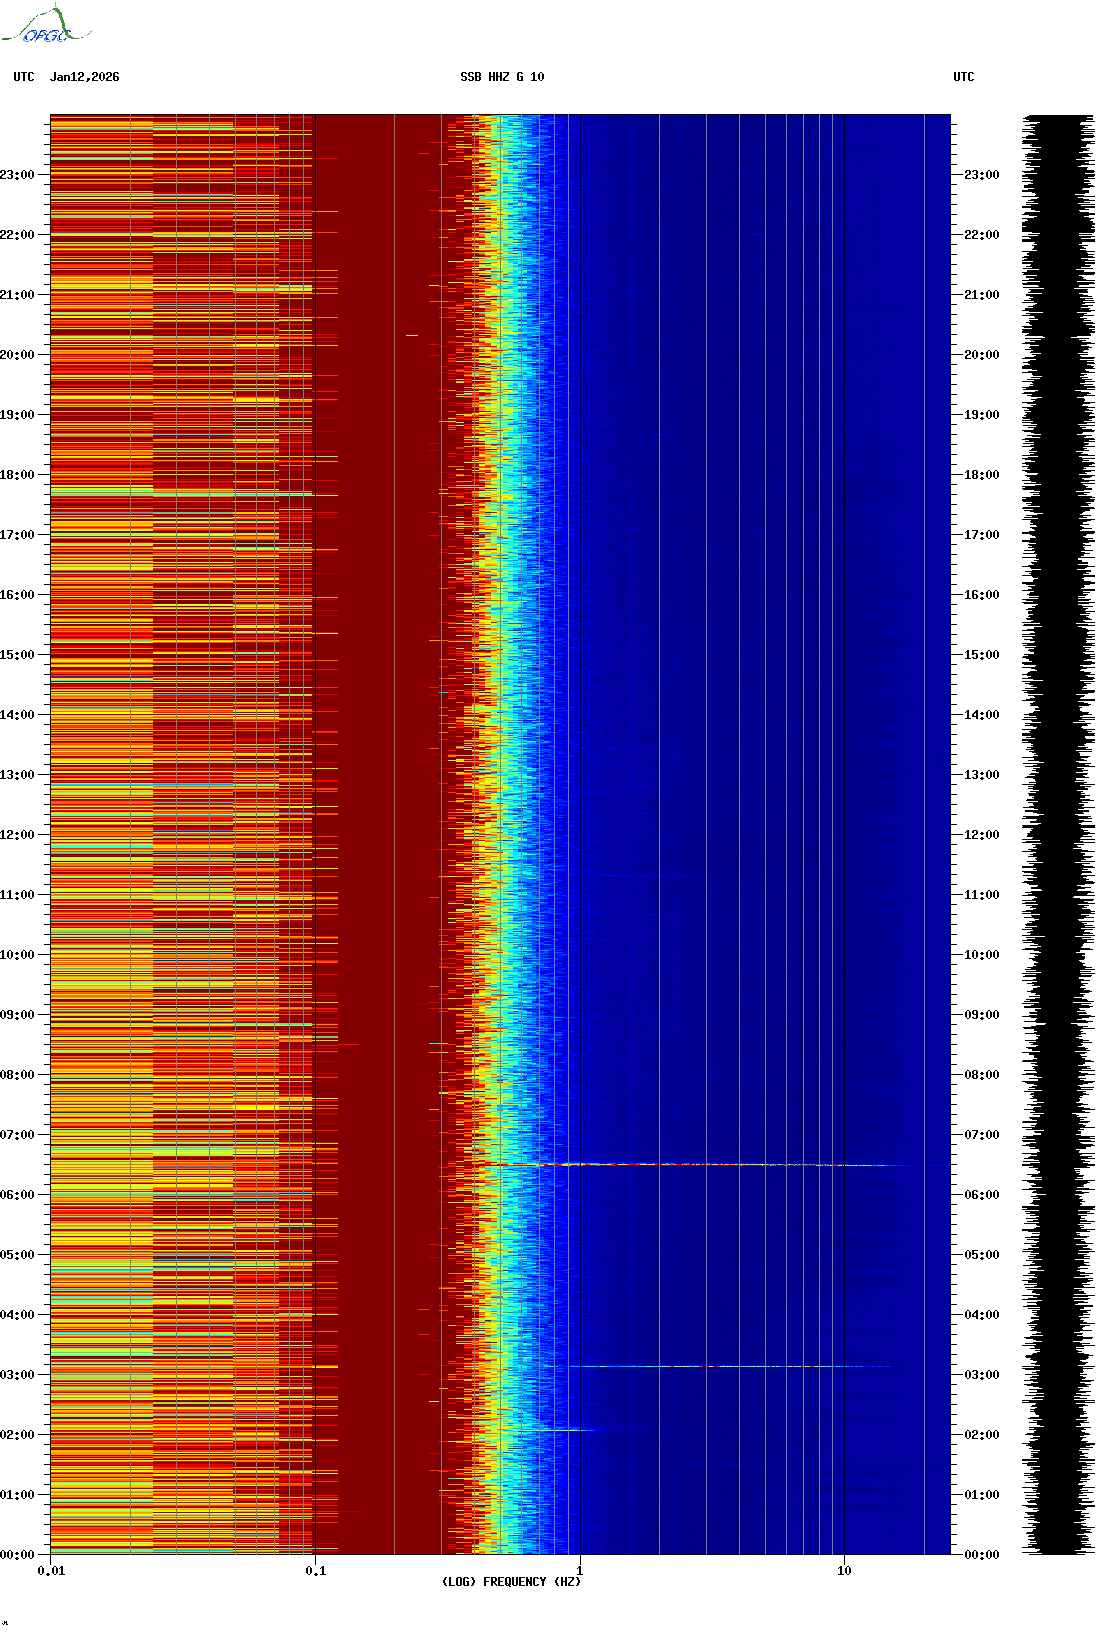Click the 10 Hz frequency axis label
This screenshot has width=1102, height=1634.
[x=844, y=1571]
